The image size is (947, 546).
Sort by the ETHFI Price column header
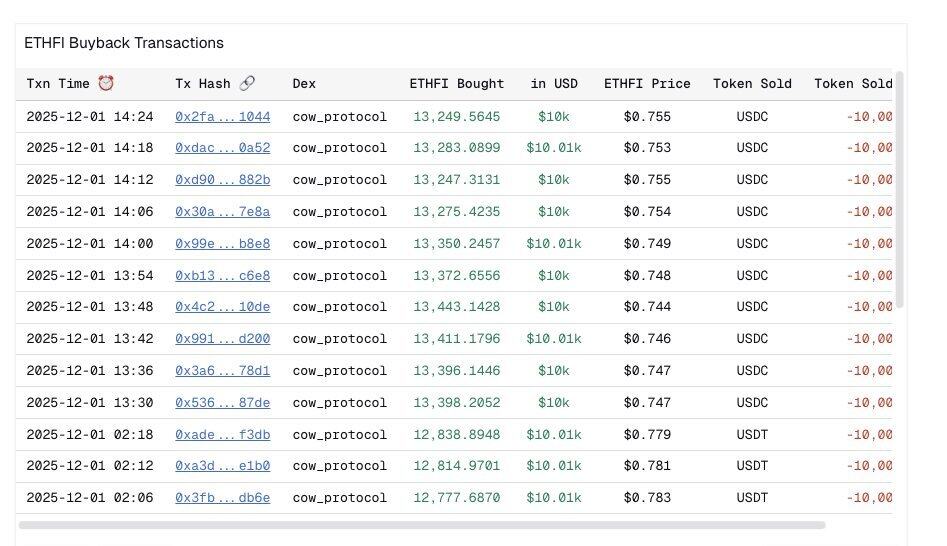(x=647, y=84)
